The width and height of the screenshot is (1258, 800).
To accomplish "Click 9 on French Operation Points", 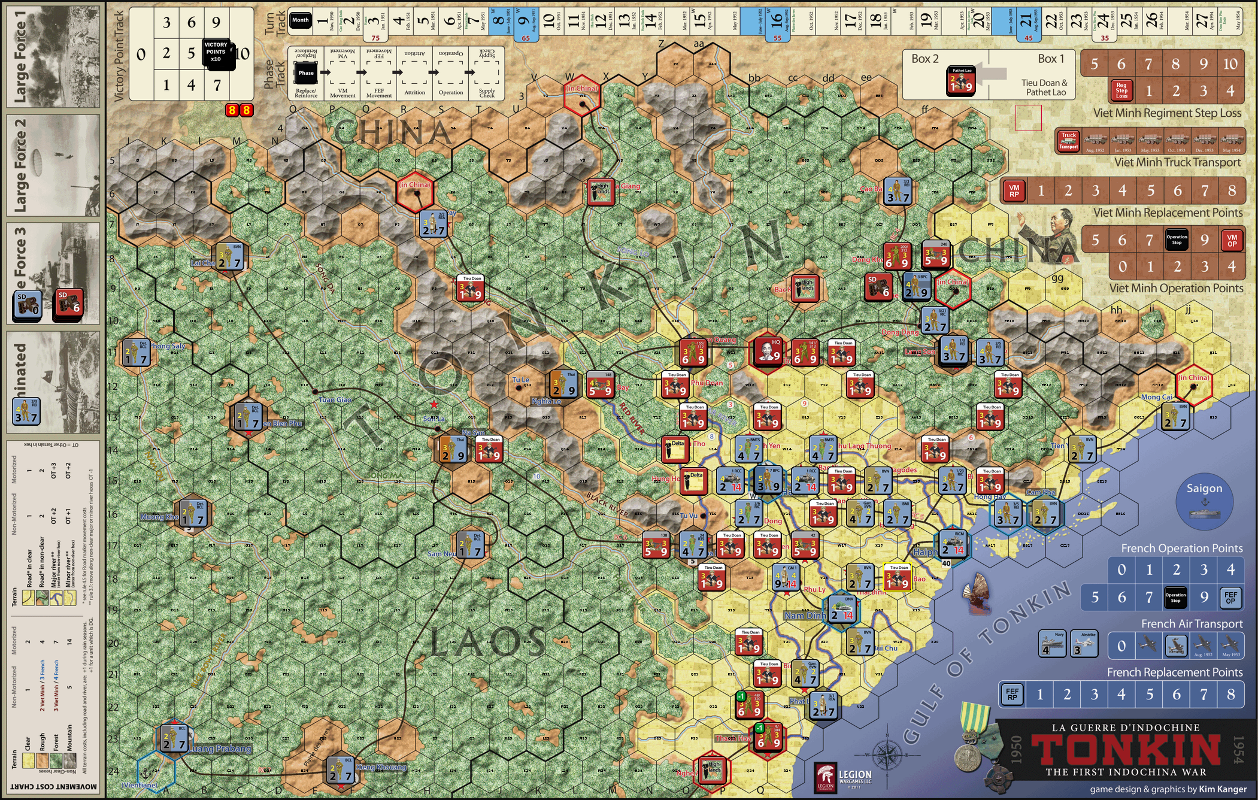I will (x=1204, y=597).
